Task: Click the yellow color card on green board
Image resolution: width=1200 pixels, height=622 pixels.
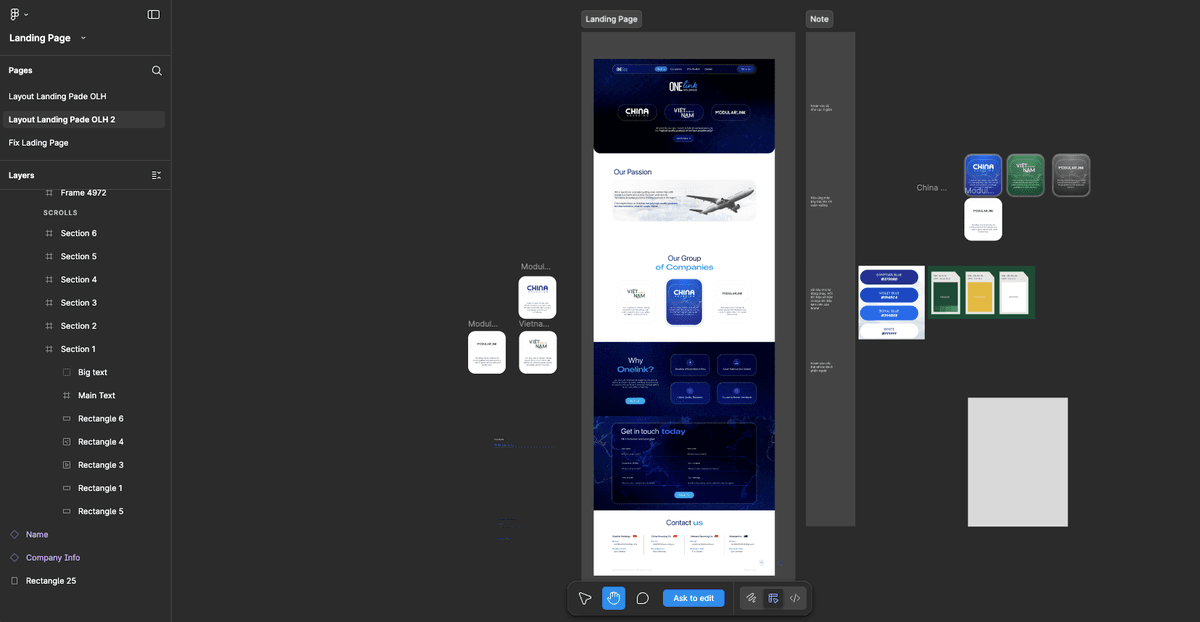Action: click(980, 292)
